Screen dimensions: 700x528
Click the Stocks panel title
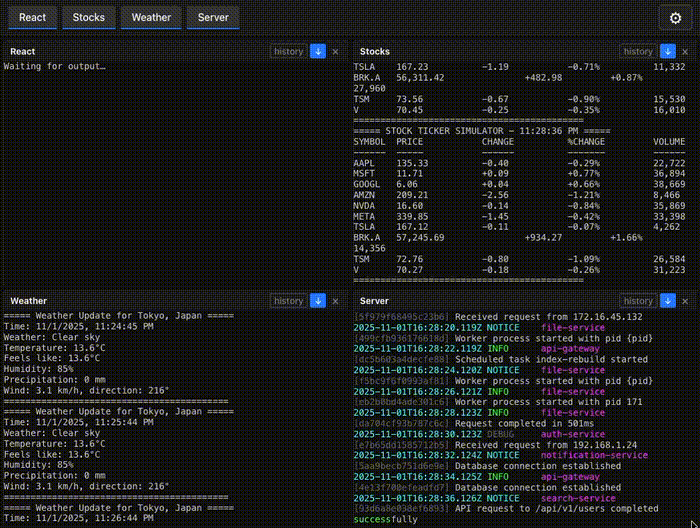375,51
